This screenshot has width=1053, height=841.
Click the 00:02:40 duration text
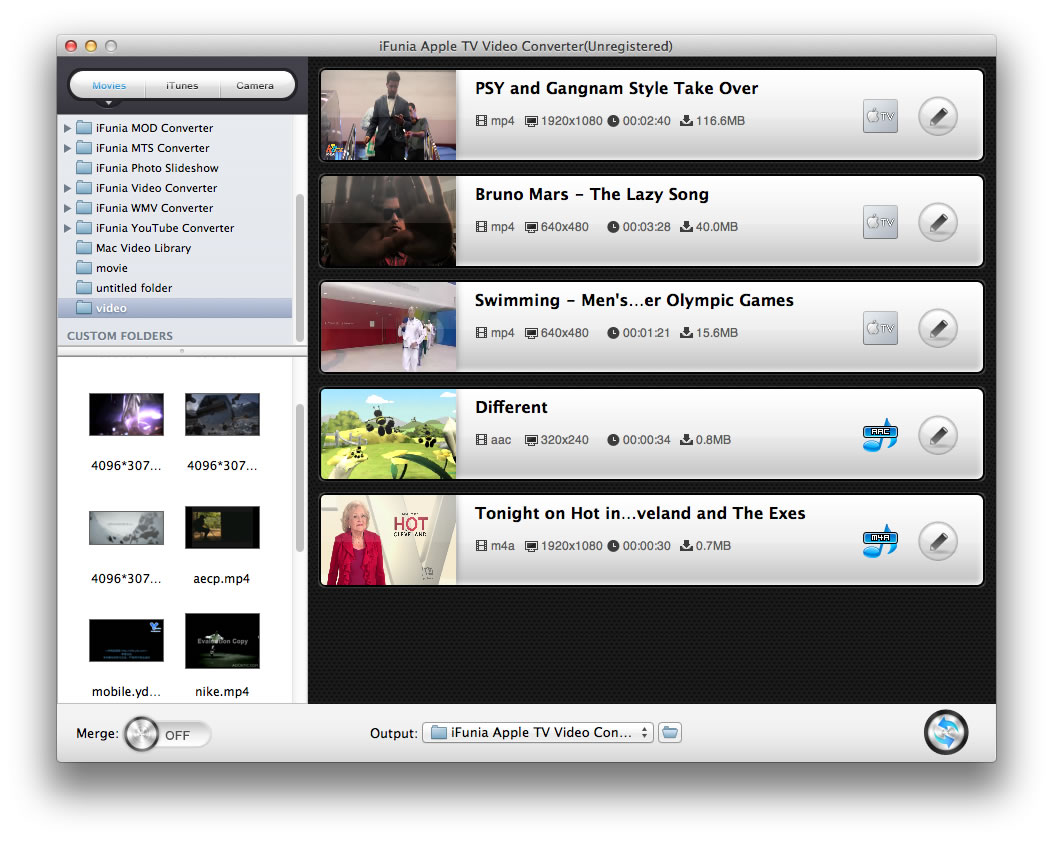tap(646, 121)
